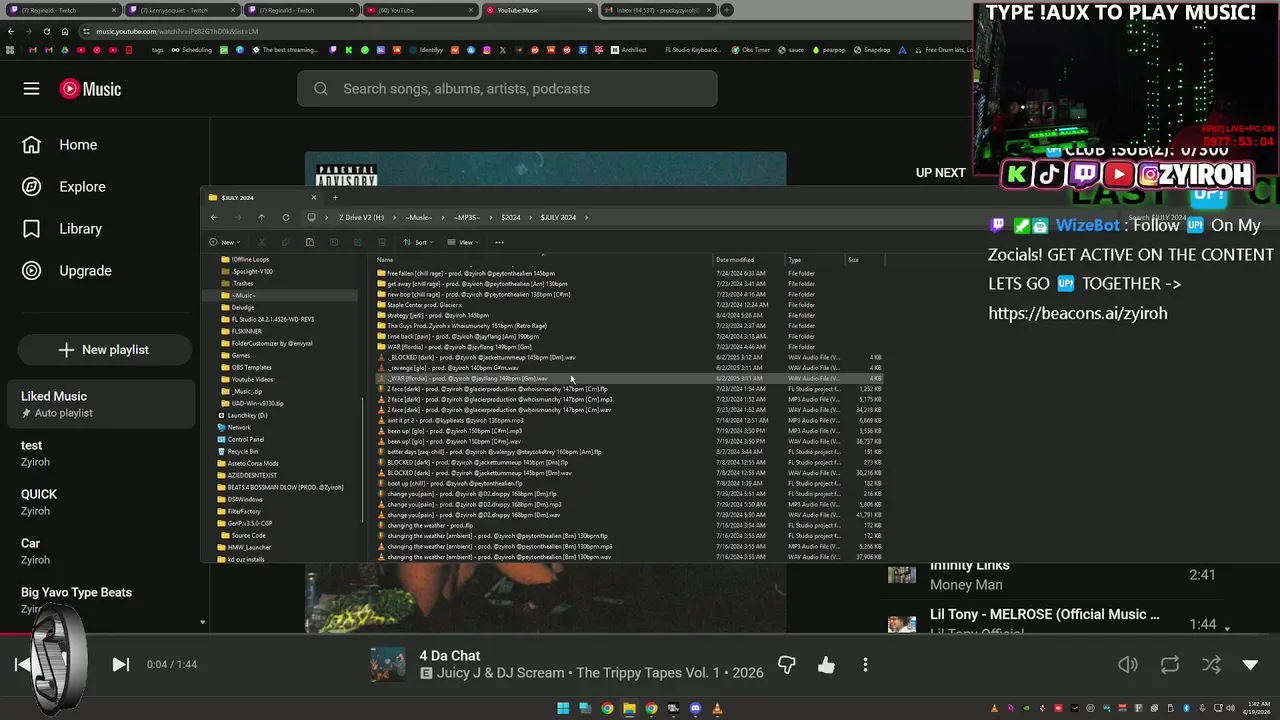Screen dimensions: 1280x720
Task: Expand the chevron after $JULY 2024 breadcrumb
Action: pyautogui.click(x=587, y=217)
